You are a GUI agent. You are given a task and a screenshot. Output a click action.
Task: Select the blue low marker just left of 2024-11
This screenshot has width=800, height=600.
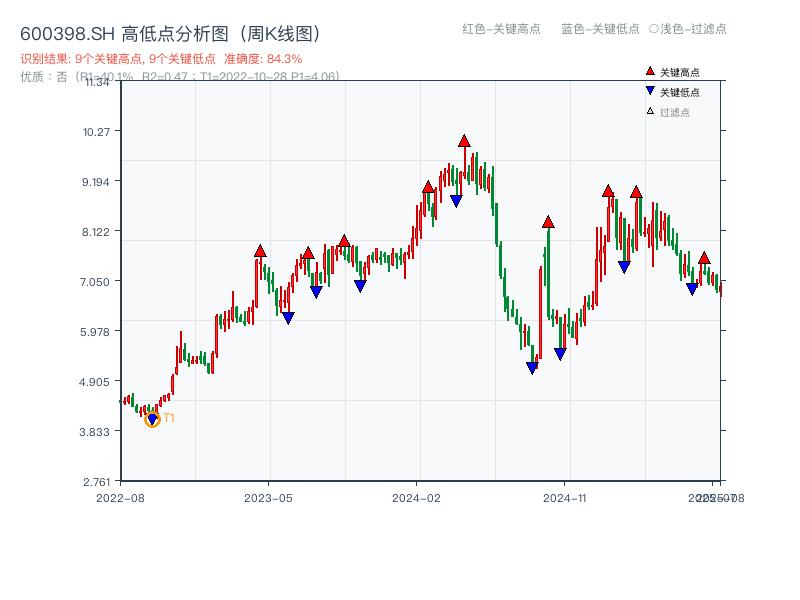560,354
